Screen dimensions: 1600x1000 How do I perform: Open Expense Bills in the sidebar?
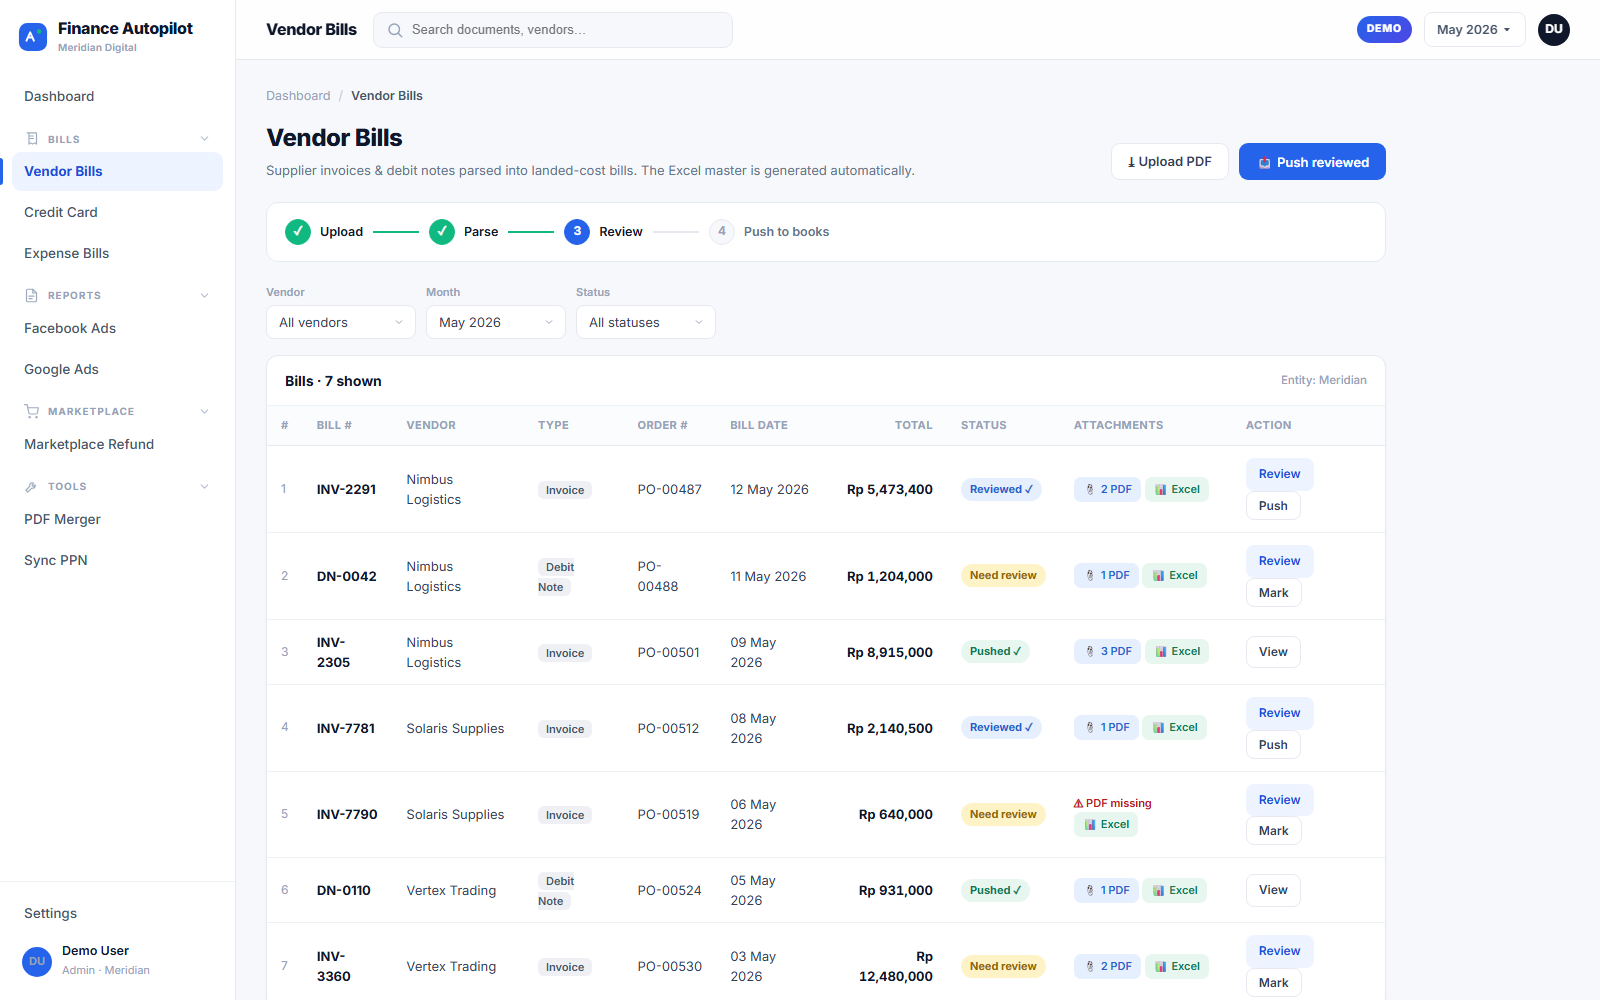click(117, 253)
